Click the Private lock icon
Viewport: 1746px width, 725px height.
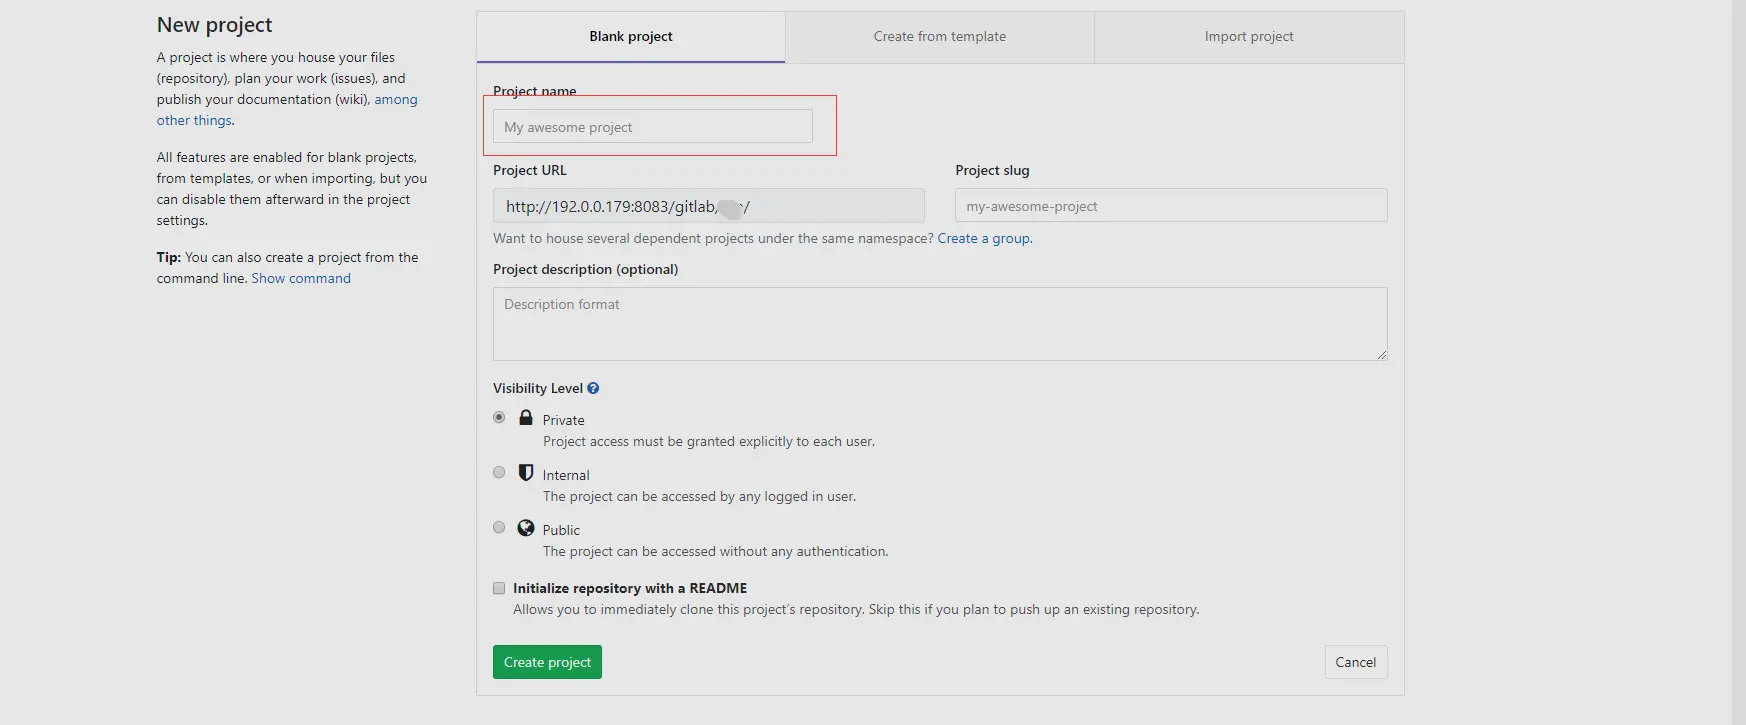(526, 417)
